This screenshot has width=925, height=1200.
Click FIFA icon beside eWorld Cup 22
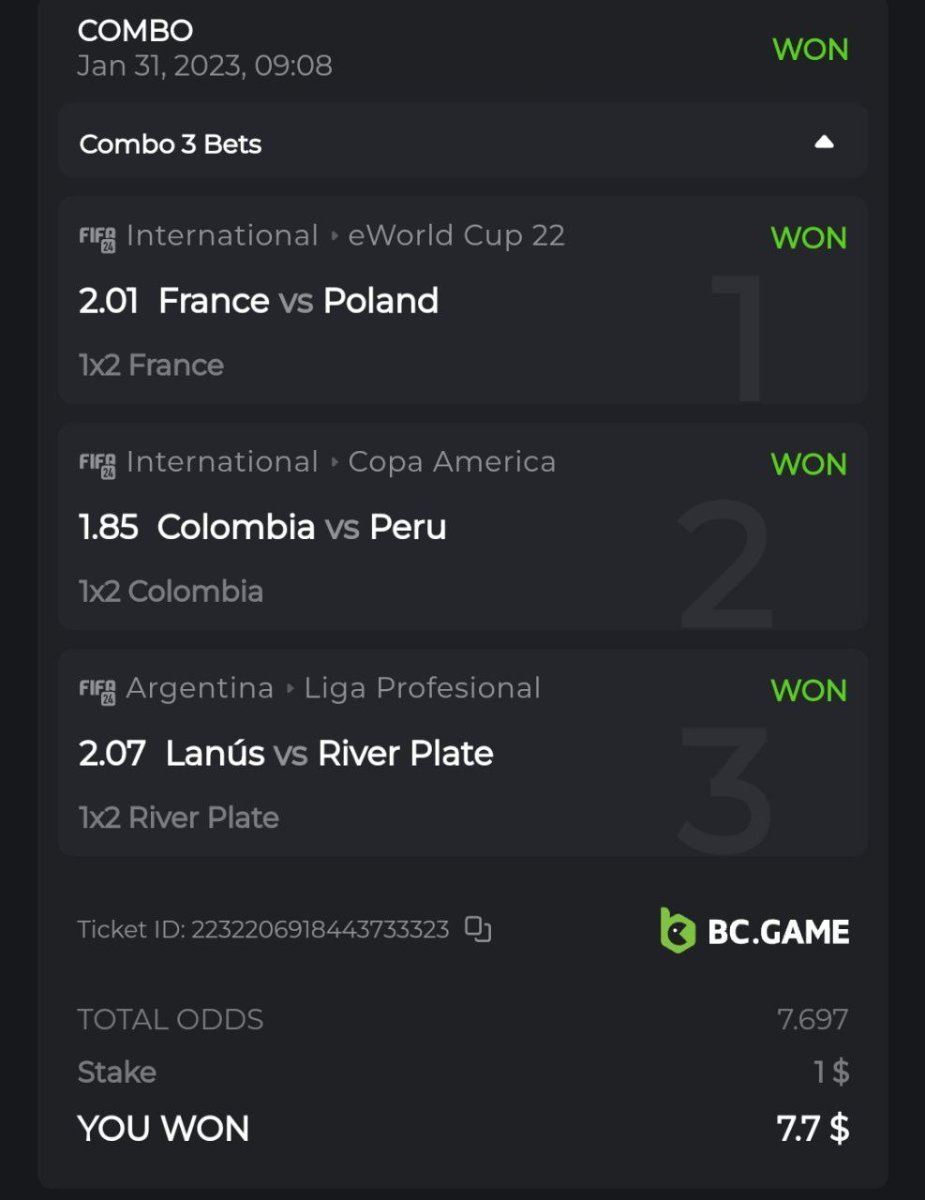click(97, 238)
